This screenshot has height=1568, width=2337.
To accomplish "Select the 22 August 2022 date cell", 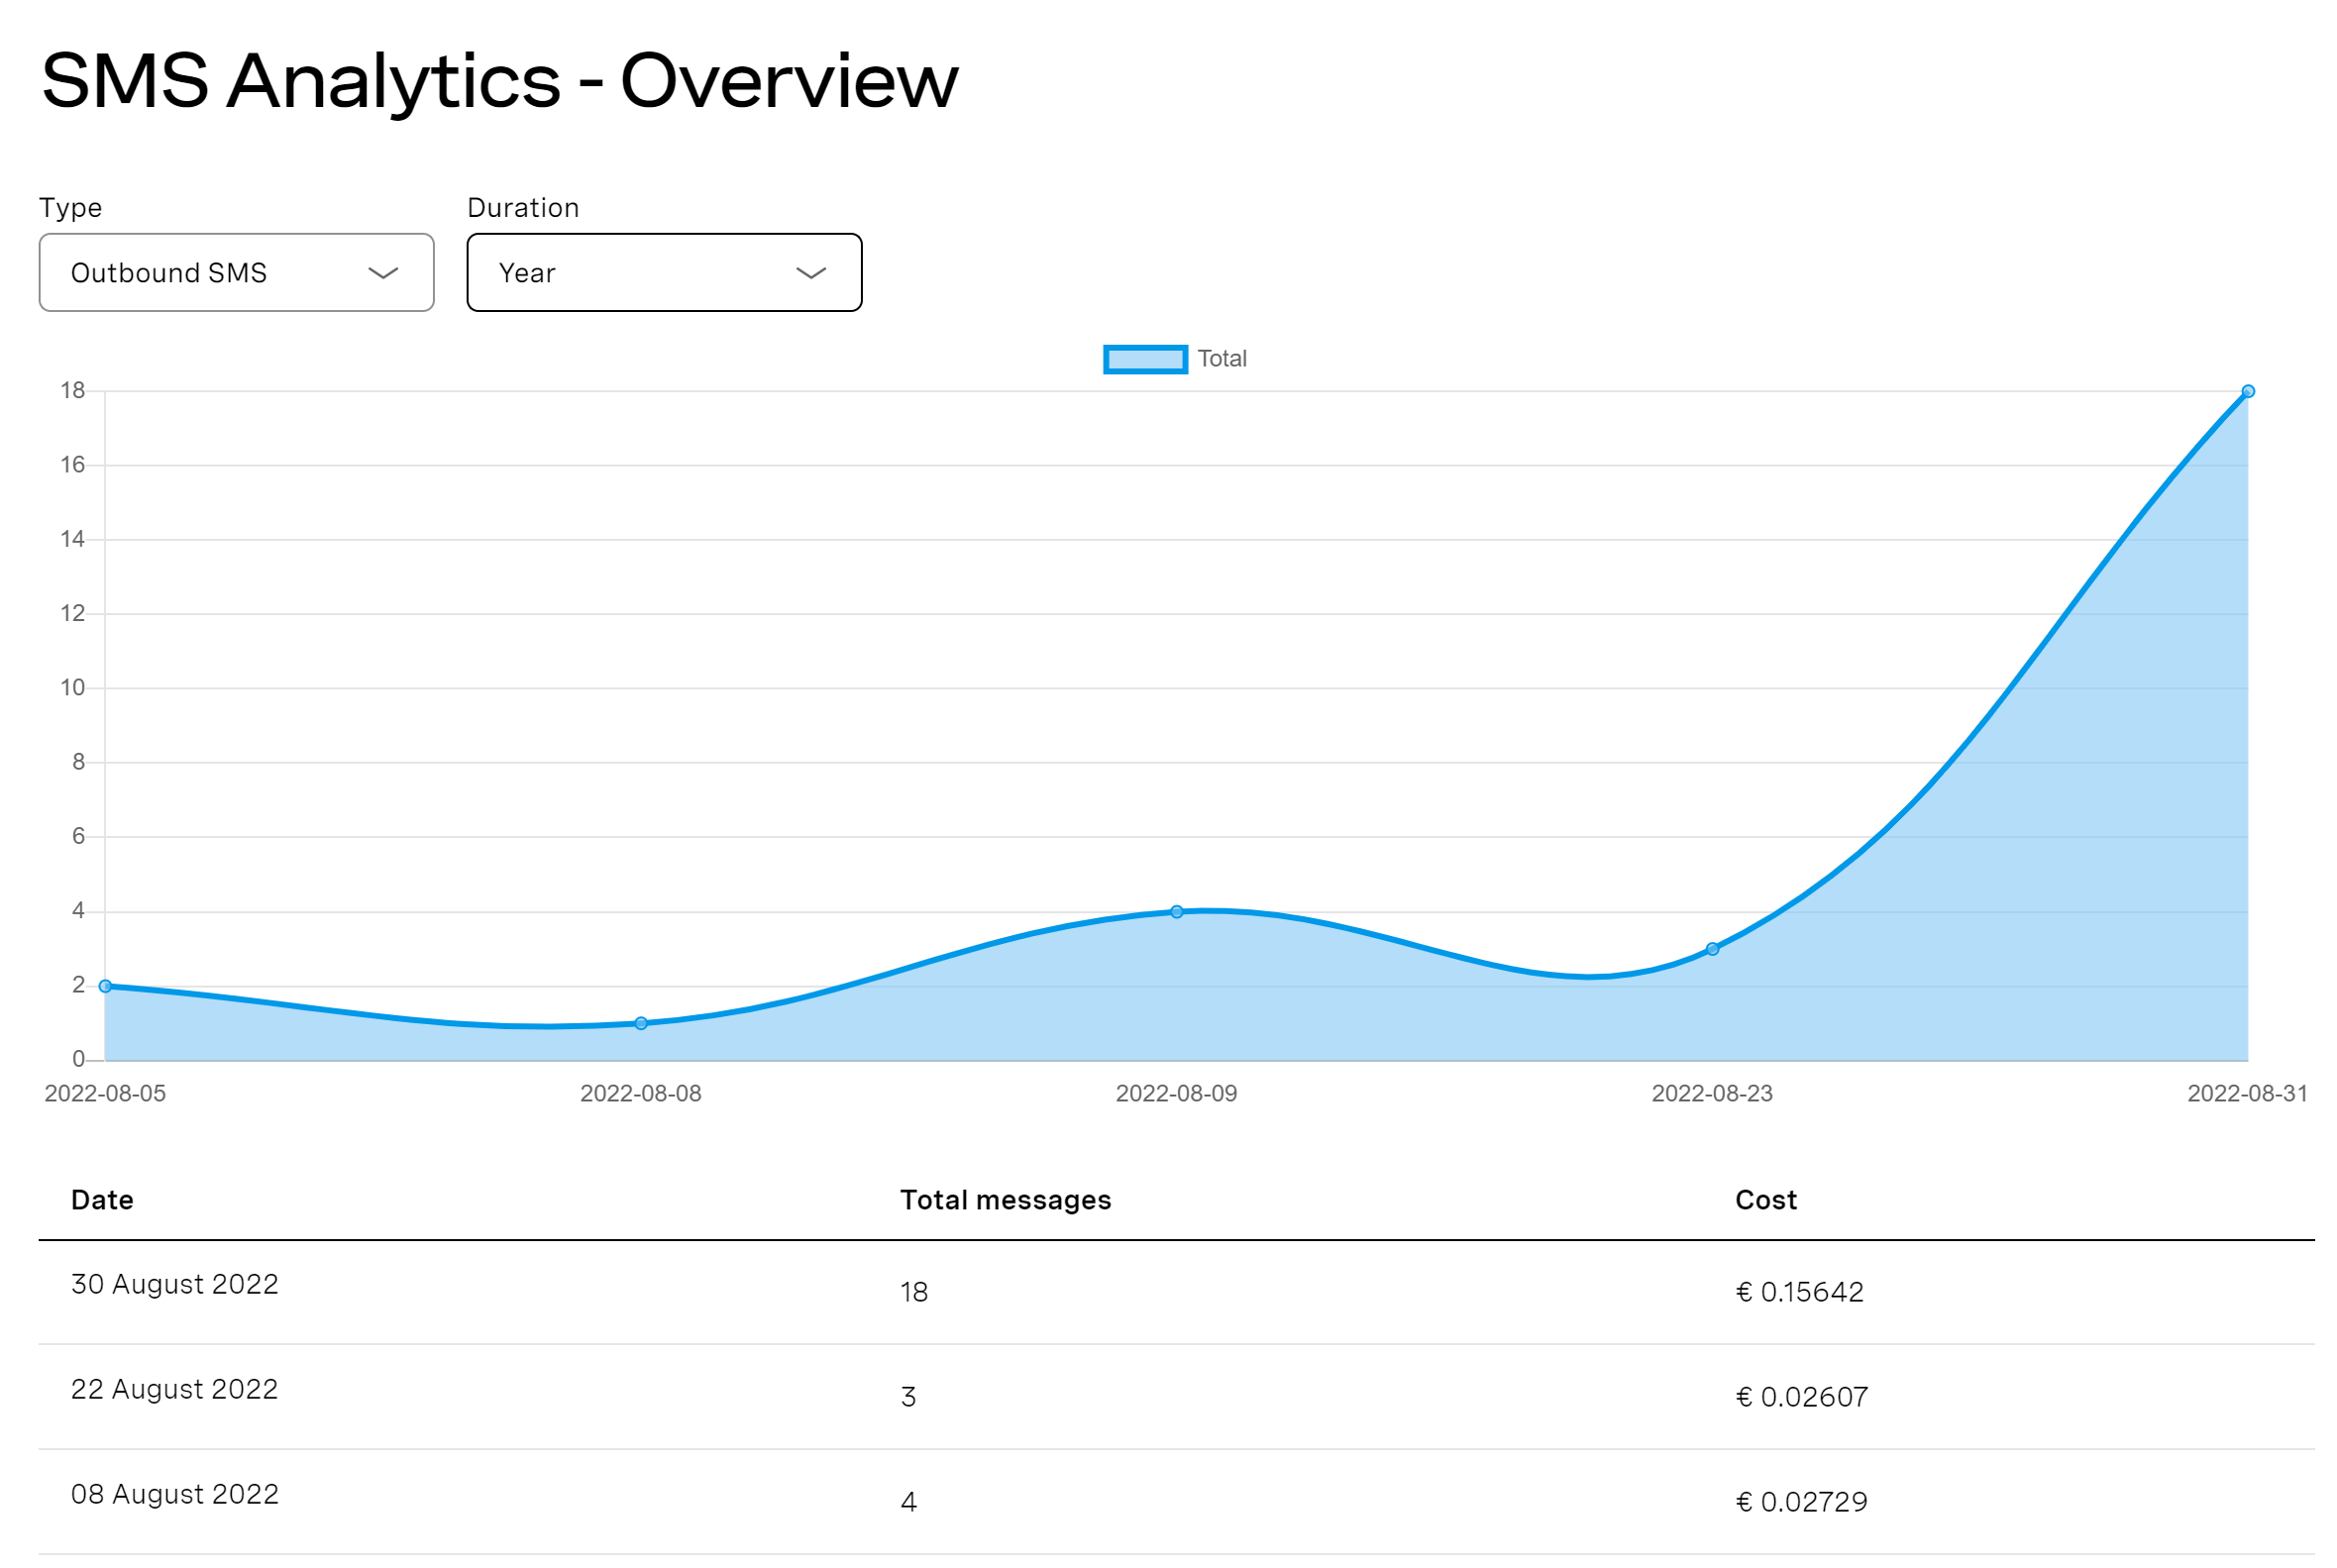I will (175, 1389).
